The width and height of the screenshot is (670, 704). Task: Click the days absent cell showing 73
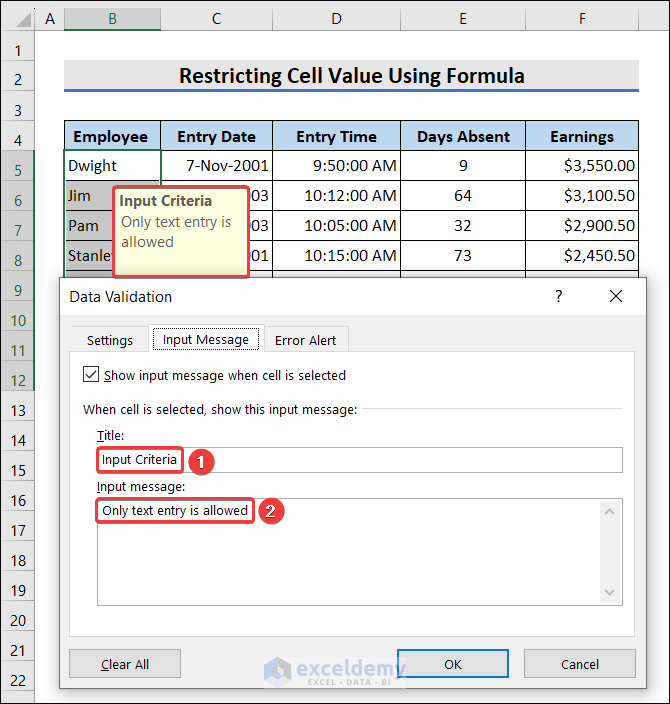click(x=463, y=255)
